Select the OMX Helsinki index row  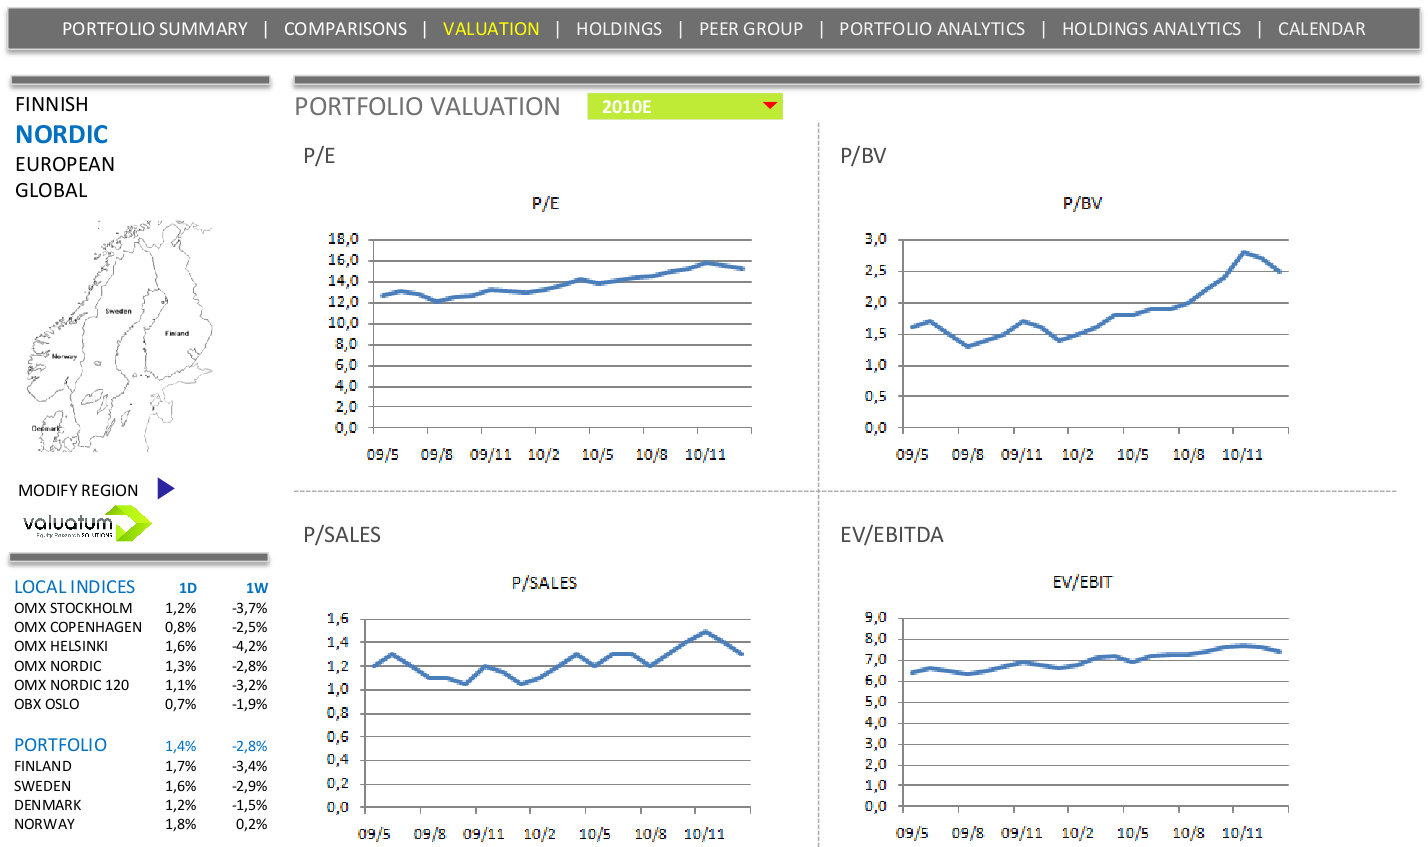pyautogui.click(x=141, y=646)
